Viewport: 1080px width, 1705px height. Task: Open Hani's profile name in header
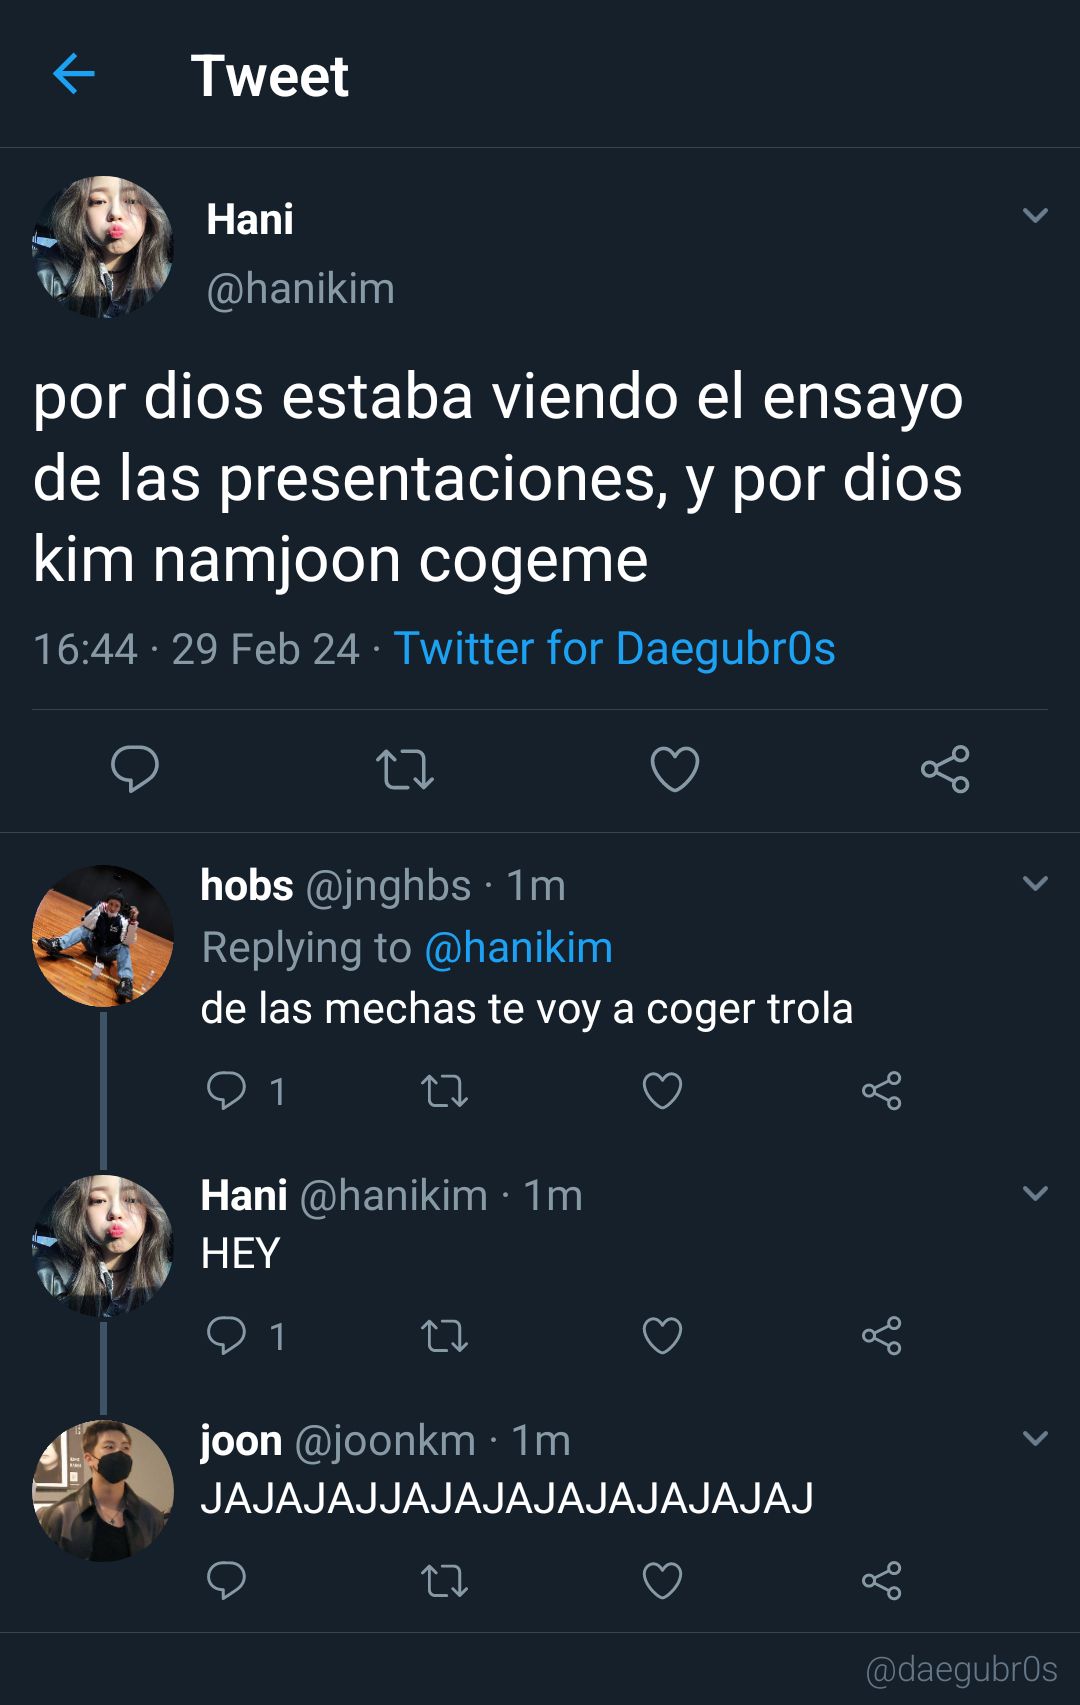click(x=250, y=219)
